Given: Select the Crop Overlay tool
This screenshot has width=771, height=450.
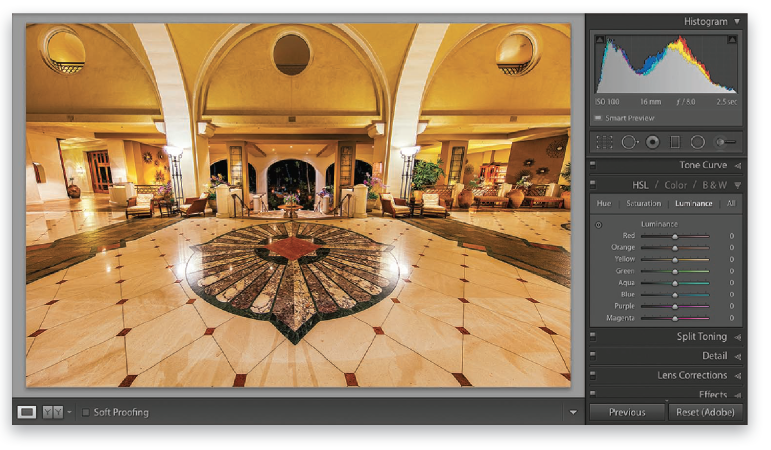Looking at the screenshot, I should point(604,142).
